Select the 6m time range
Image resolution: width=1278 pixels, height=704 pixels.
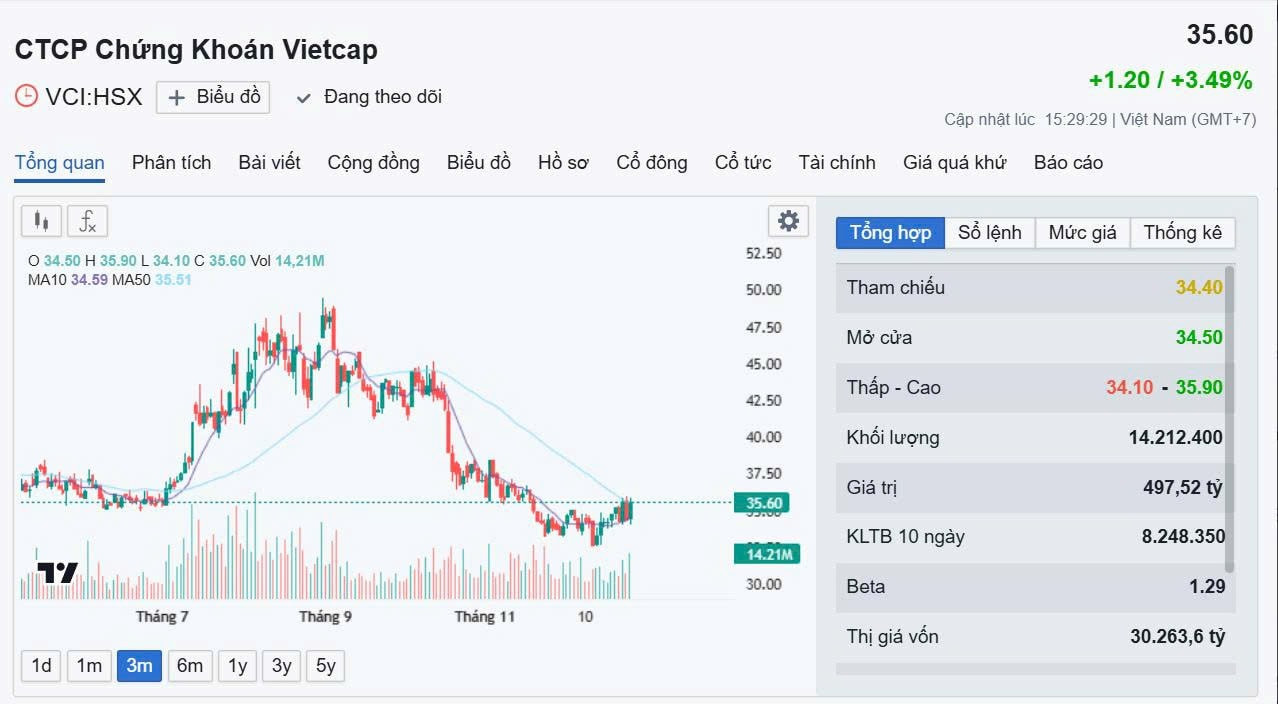point(190,666)
